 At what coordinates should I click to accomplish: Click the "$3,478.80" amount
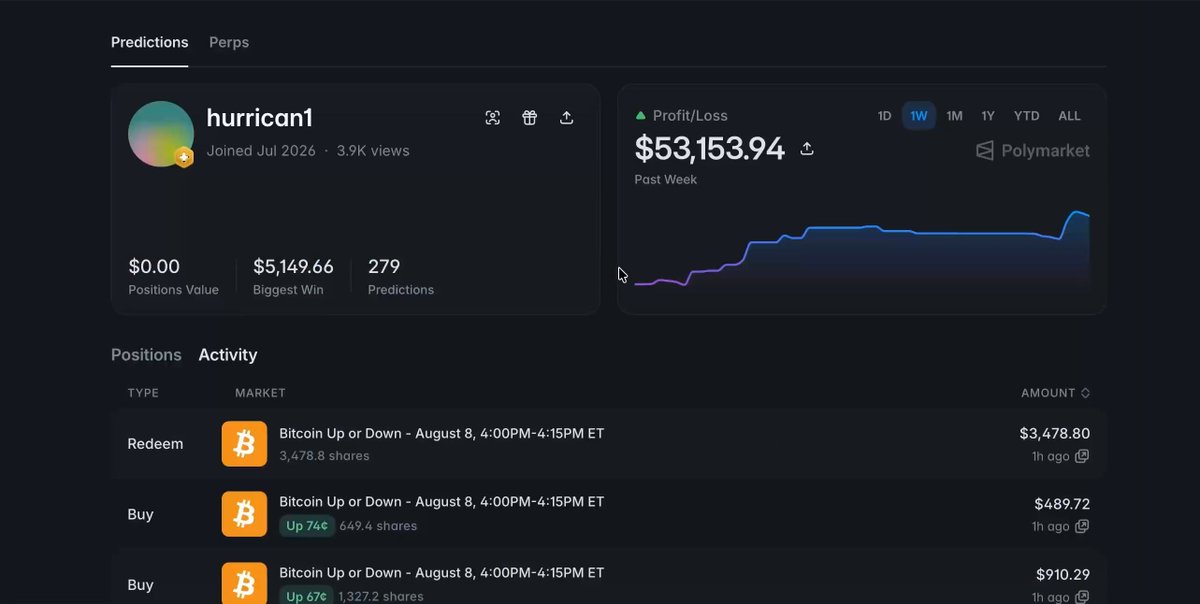tap(1055, 434)
